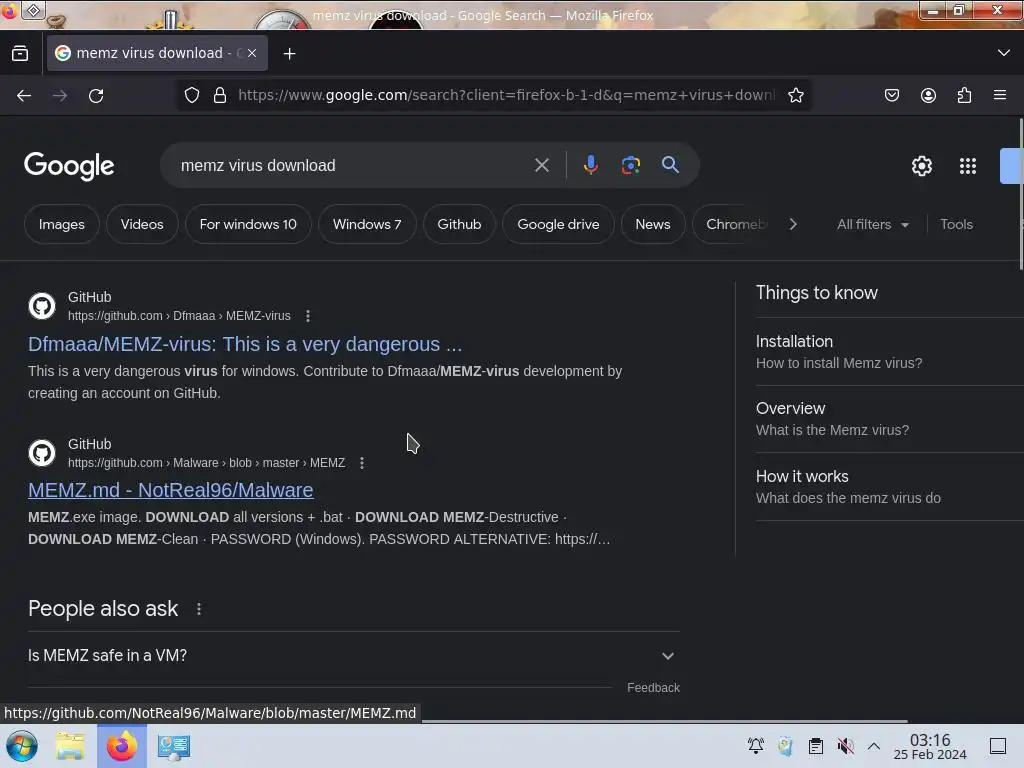Viewport: 1024px width, 768px height.
Task: Show tracking protection shield info
Action: [192, 95]
